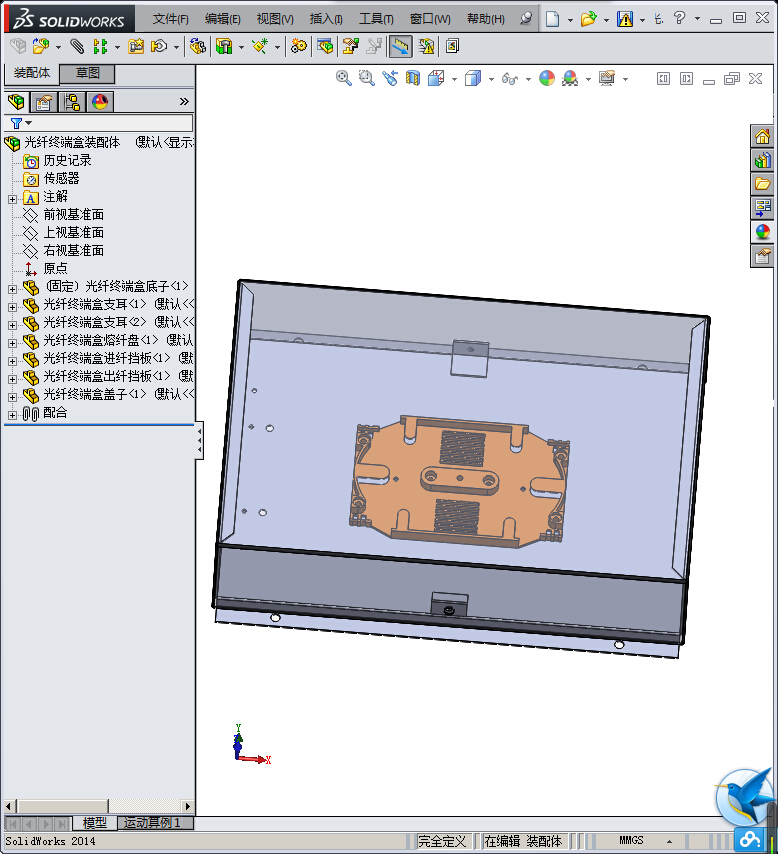Open the Assembly Features tool

click(224, 46)
